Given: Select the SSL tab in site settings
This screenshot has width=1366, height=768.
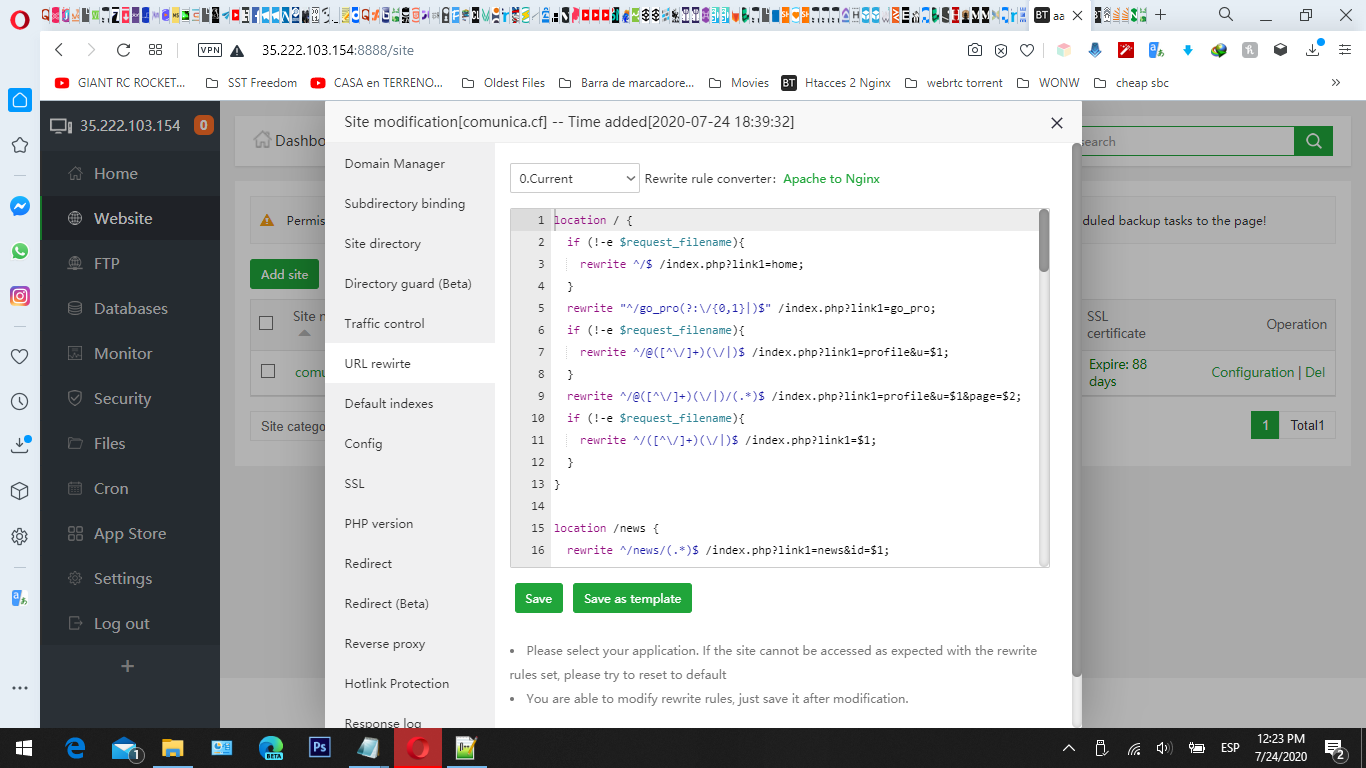Looking at the screenshot, I should [355, 483].
